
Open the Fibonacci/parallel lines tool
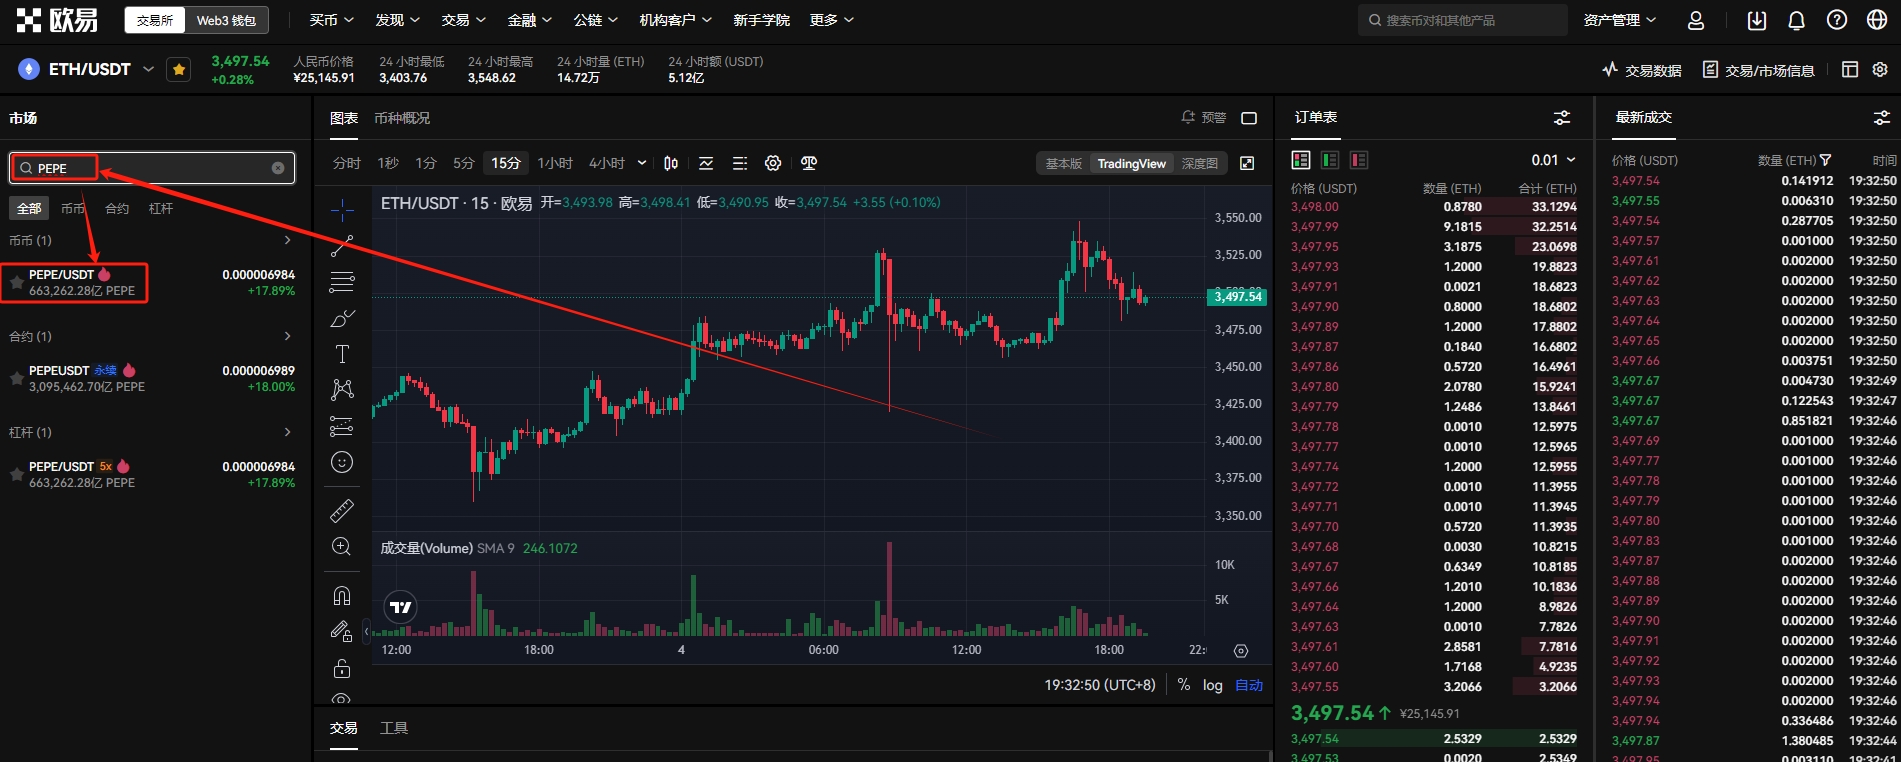[342, 282]
